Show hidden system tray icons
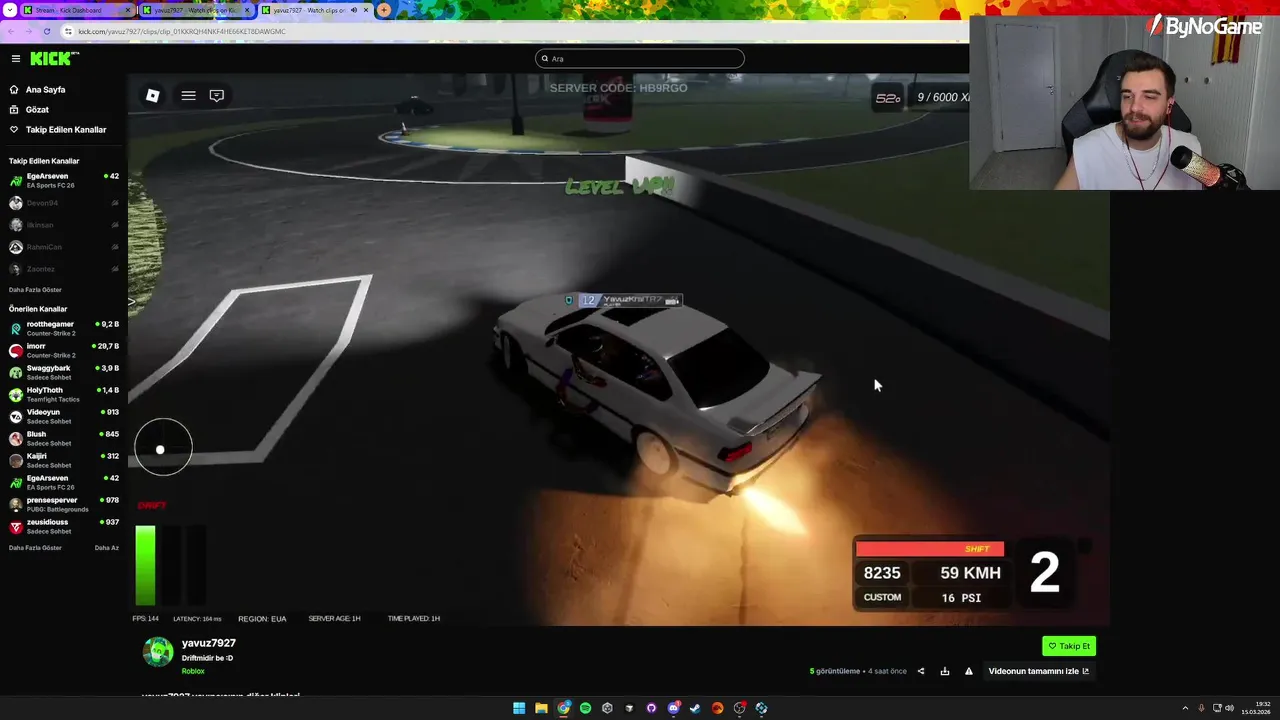The image size is (1280, 720). (x=1185, y=708)
